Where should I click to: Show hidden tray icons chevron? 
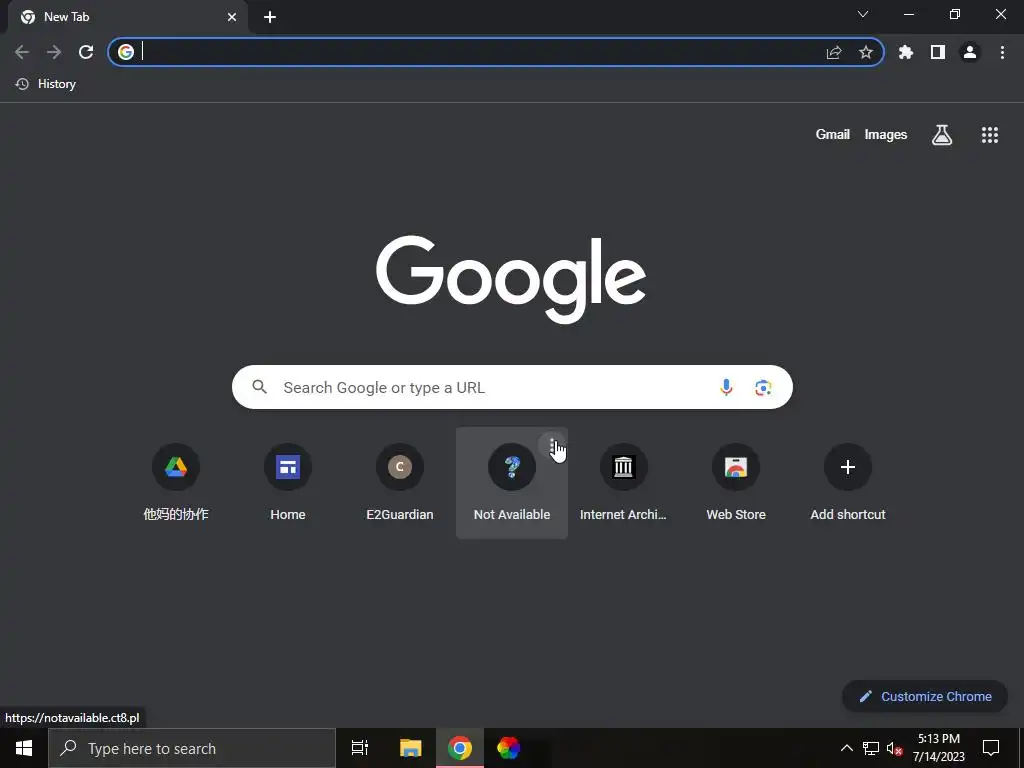846,748
